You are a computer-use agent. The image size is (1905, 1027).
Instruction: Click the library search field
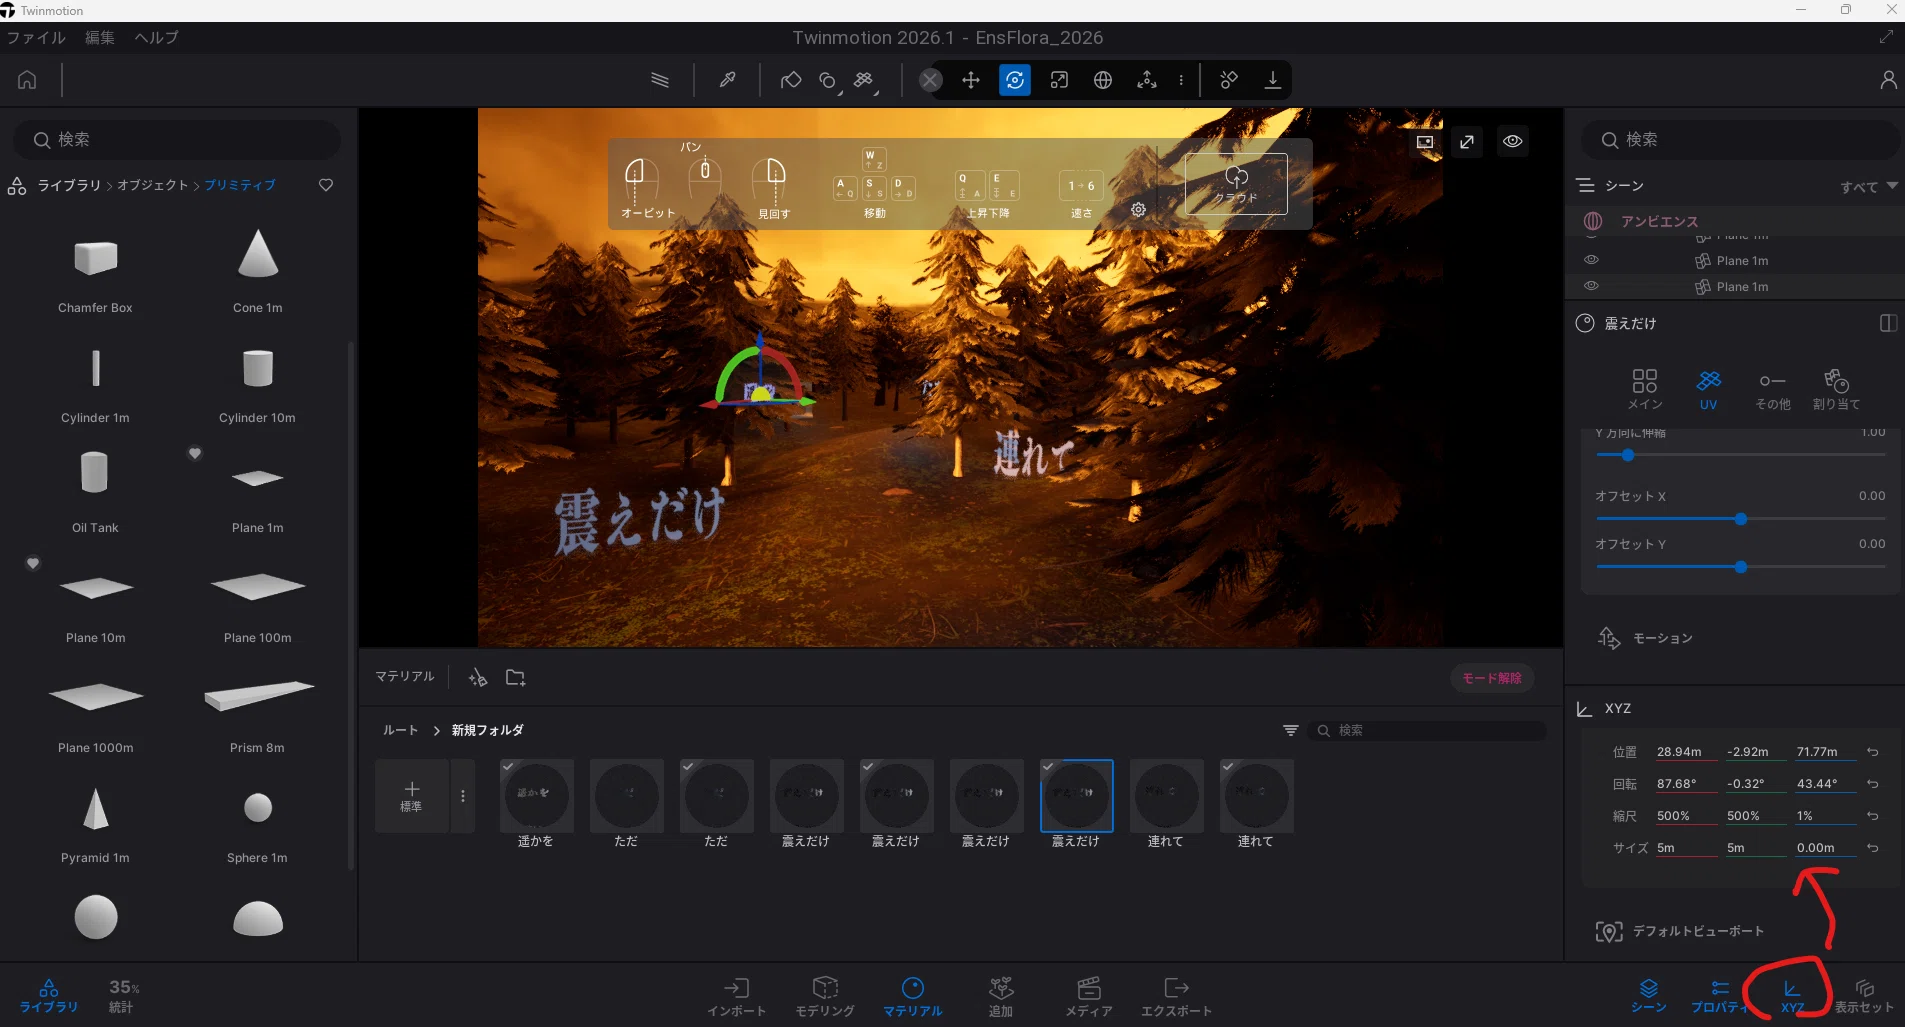(x=177, y=140)
